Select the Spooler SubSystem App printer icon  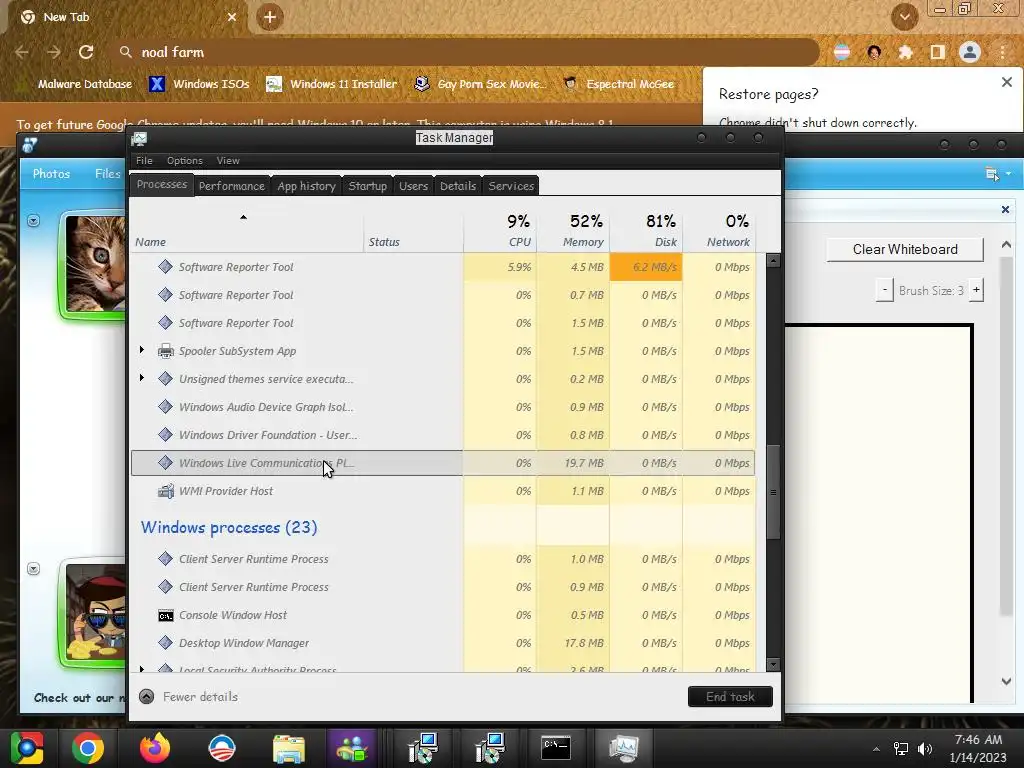pyautogui.click(x=166, y=351)
